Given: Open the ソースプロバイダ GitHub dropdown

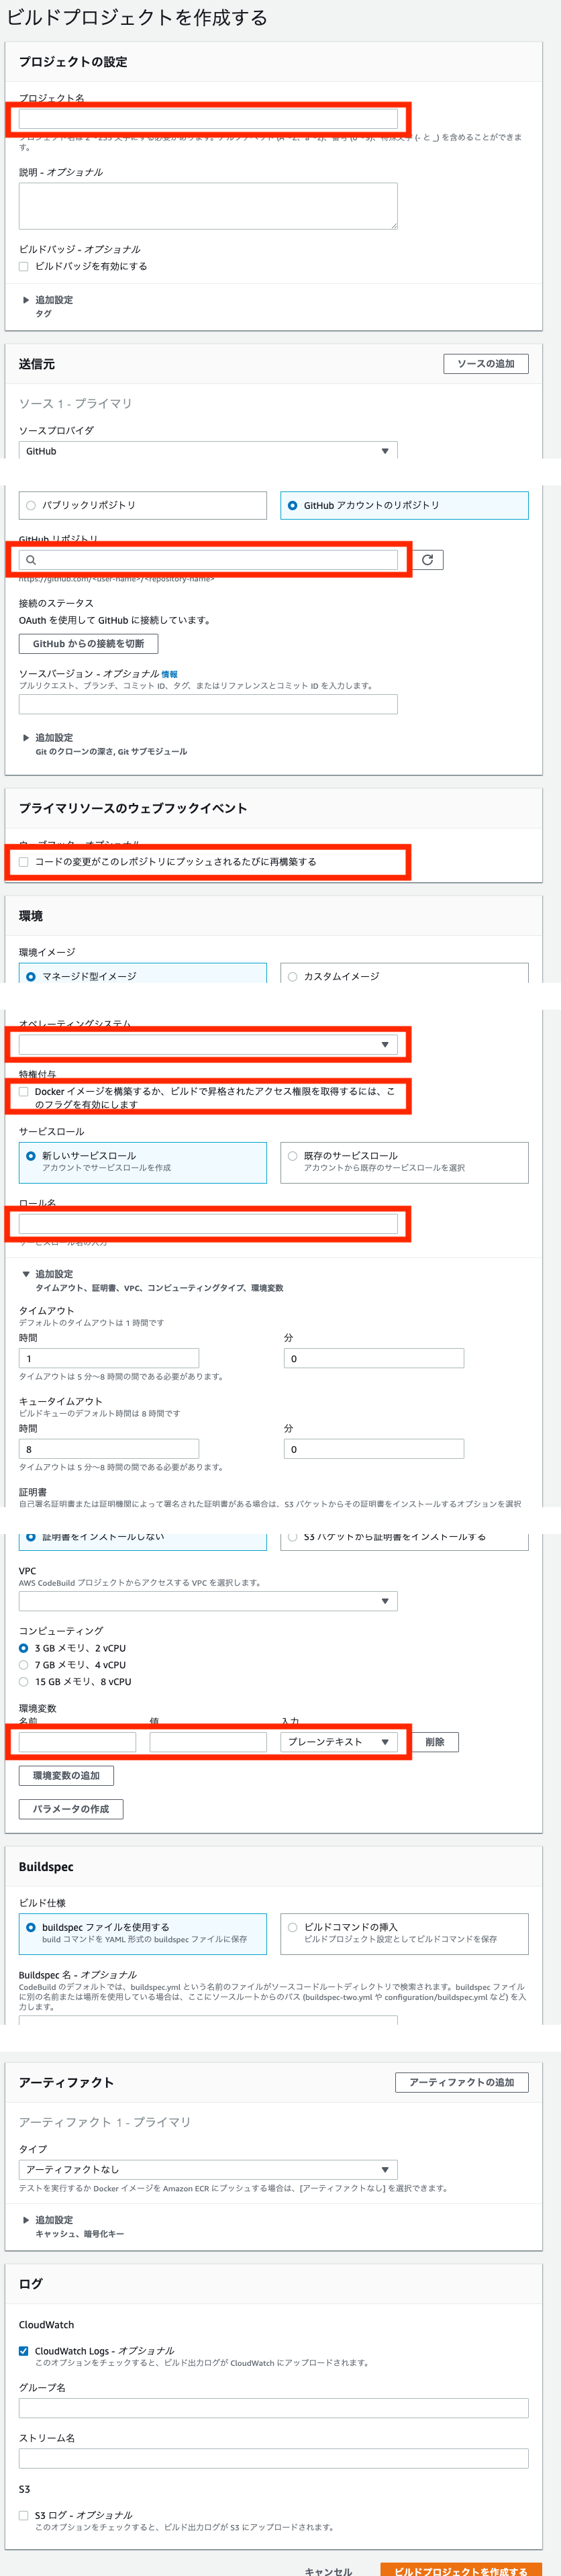Looking at the screenshot, I should coord(208,451).
